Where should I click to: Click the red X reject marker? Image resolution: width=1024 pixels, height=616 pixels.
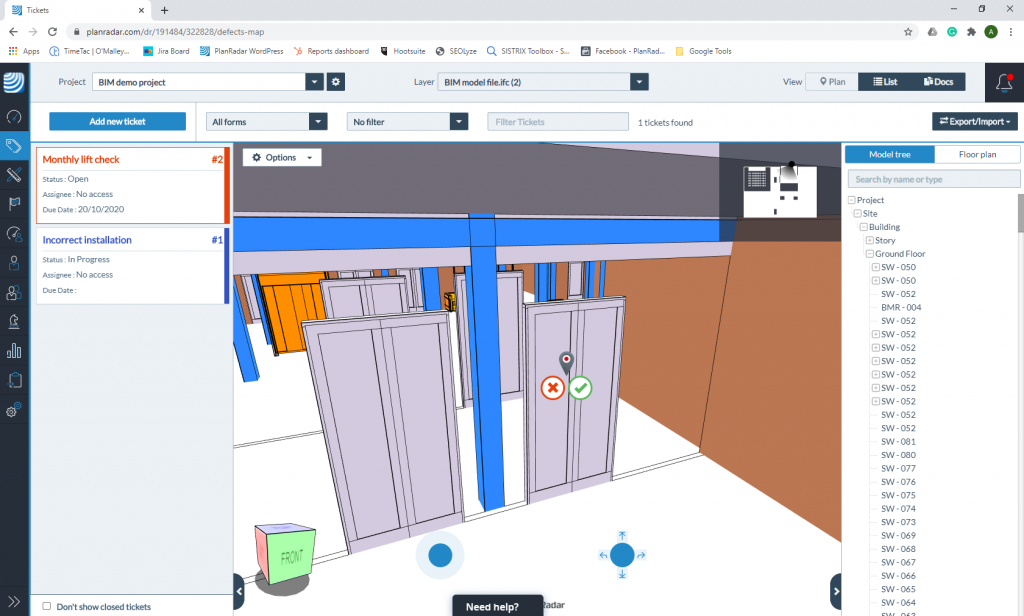click(x=552, y=387)
